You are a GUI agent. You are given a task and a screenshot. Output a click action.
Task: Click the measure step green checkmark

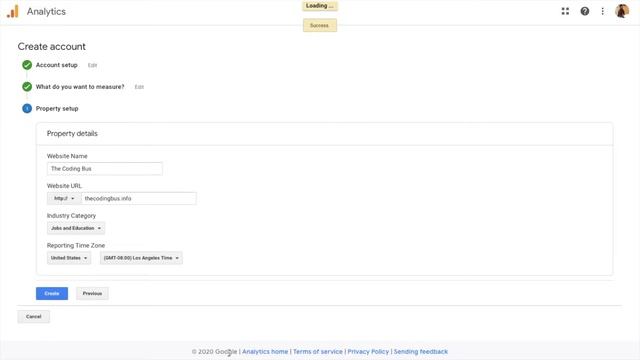pyautogui.click(x=27, y=87)
